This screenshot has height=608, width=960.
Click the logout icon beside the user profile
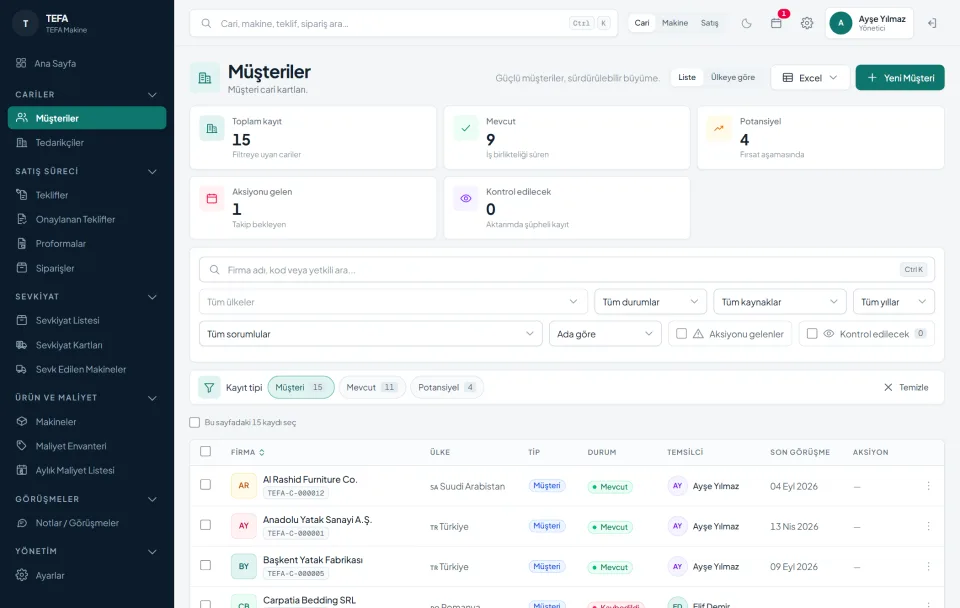coord(932,23)
